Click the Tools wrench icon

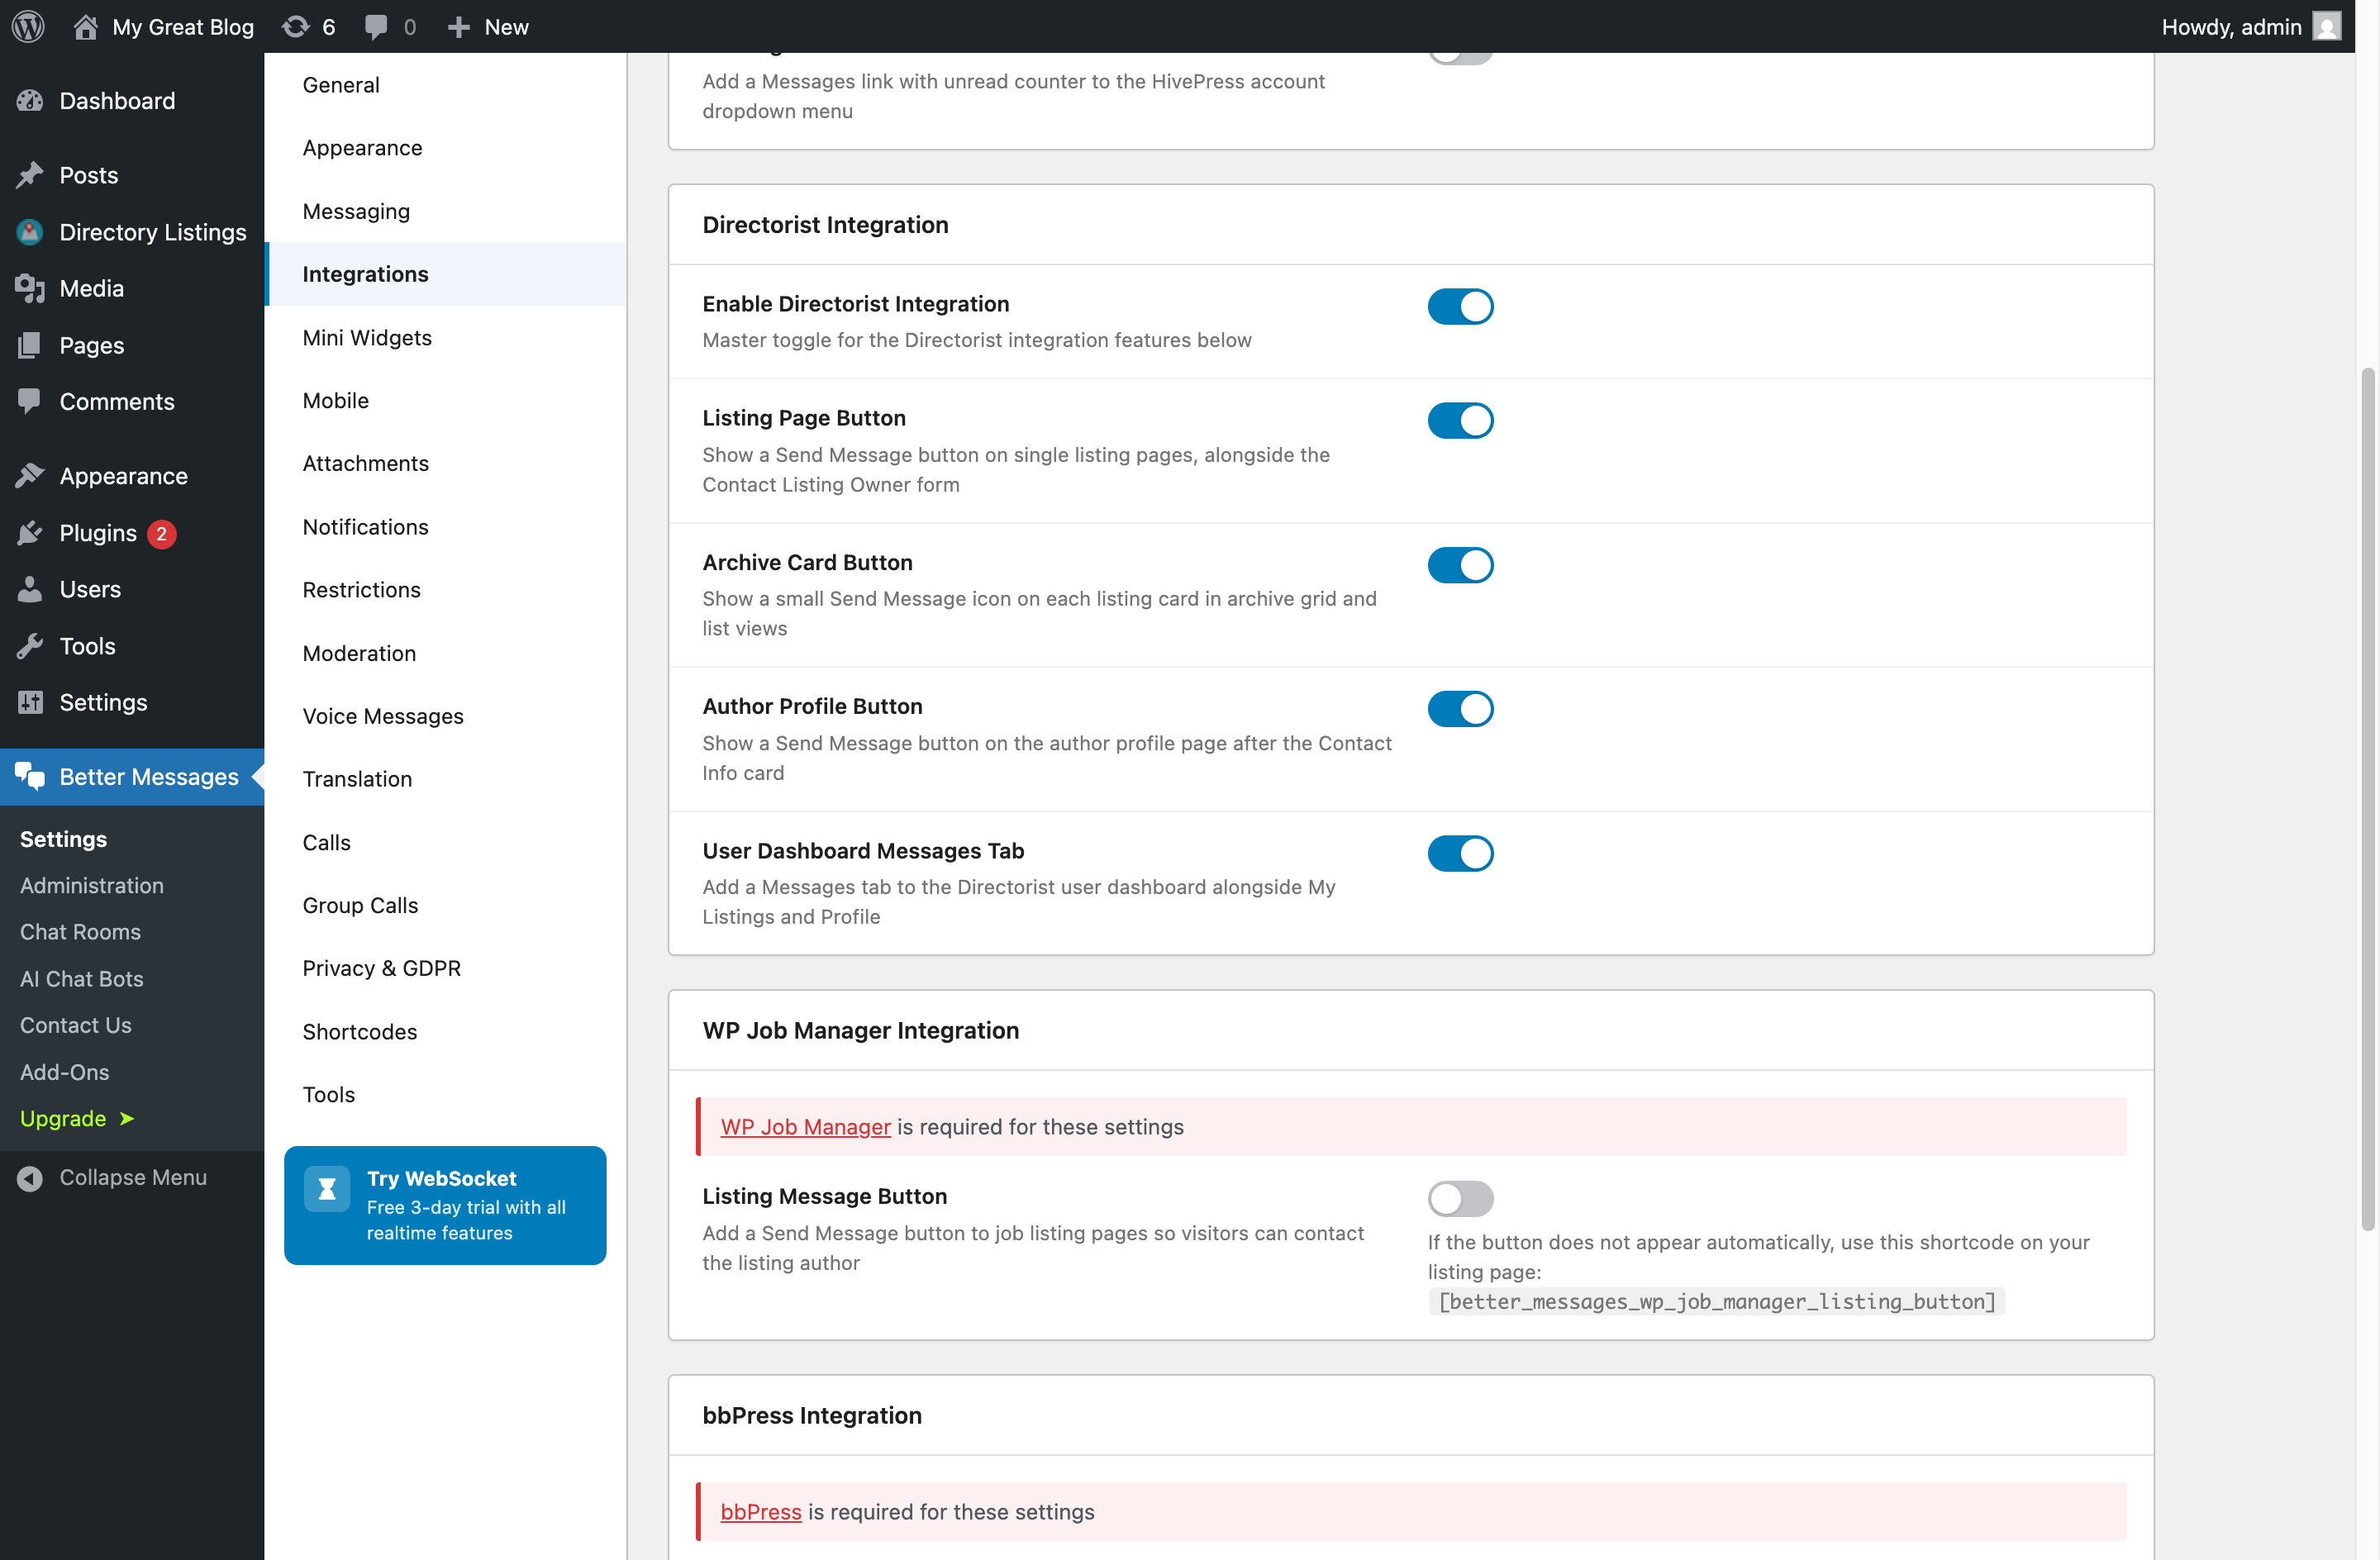click(30, 646)
